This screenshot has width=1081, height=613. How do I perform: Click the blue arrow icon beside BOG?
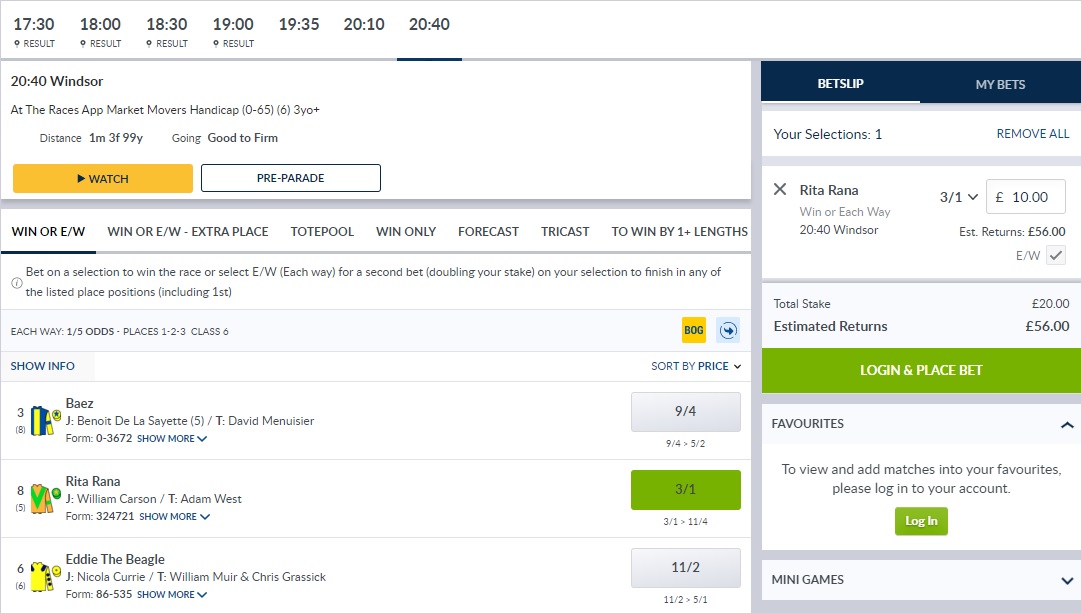728,330
